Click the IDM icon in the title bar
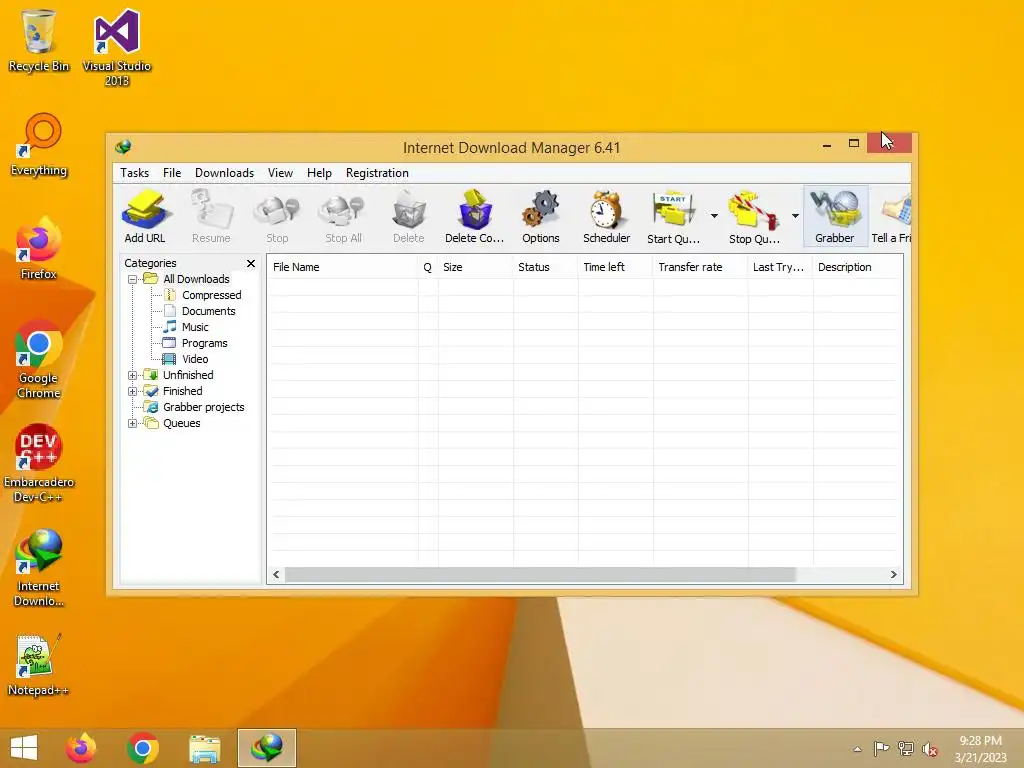Screen dimensions: 1024x768 [x=123, y=147]
